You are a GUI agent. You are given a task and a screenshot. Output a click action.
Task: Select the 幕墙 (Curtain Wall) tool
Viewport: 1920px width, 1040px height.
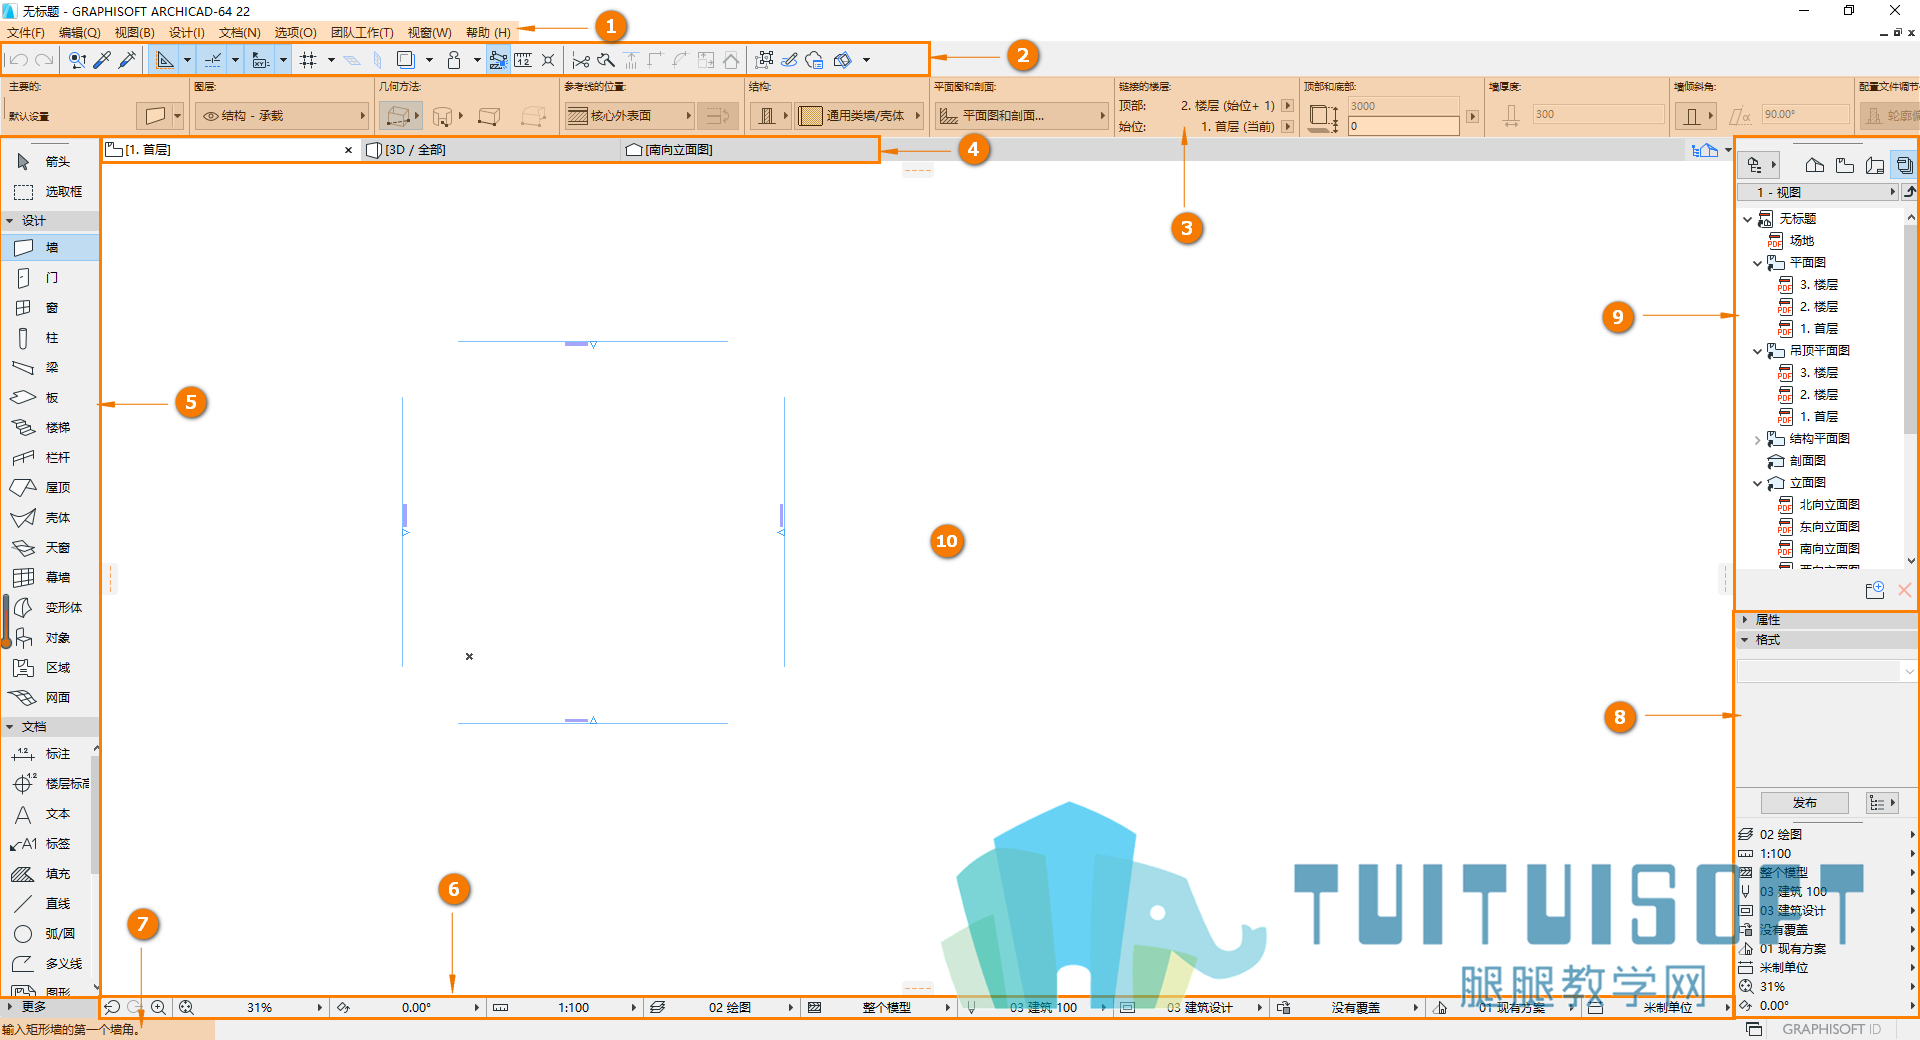(x=50, y=577)
